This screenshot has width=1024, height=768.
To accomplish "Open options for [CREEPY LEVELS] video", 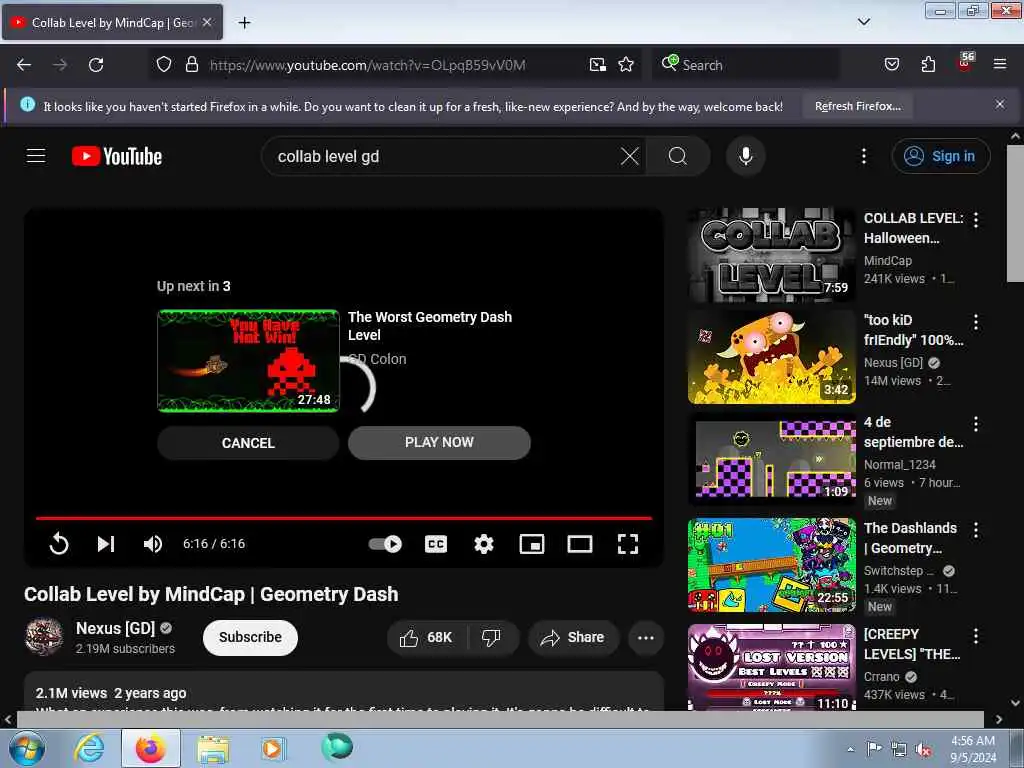I will [976, 636].
